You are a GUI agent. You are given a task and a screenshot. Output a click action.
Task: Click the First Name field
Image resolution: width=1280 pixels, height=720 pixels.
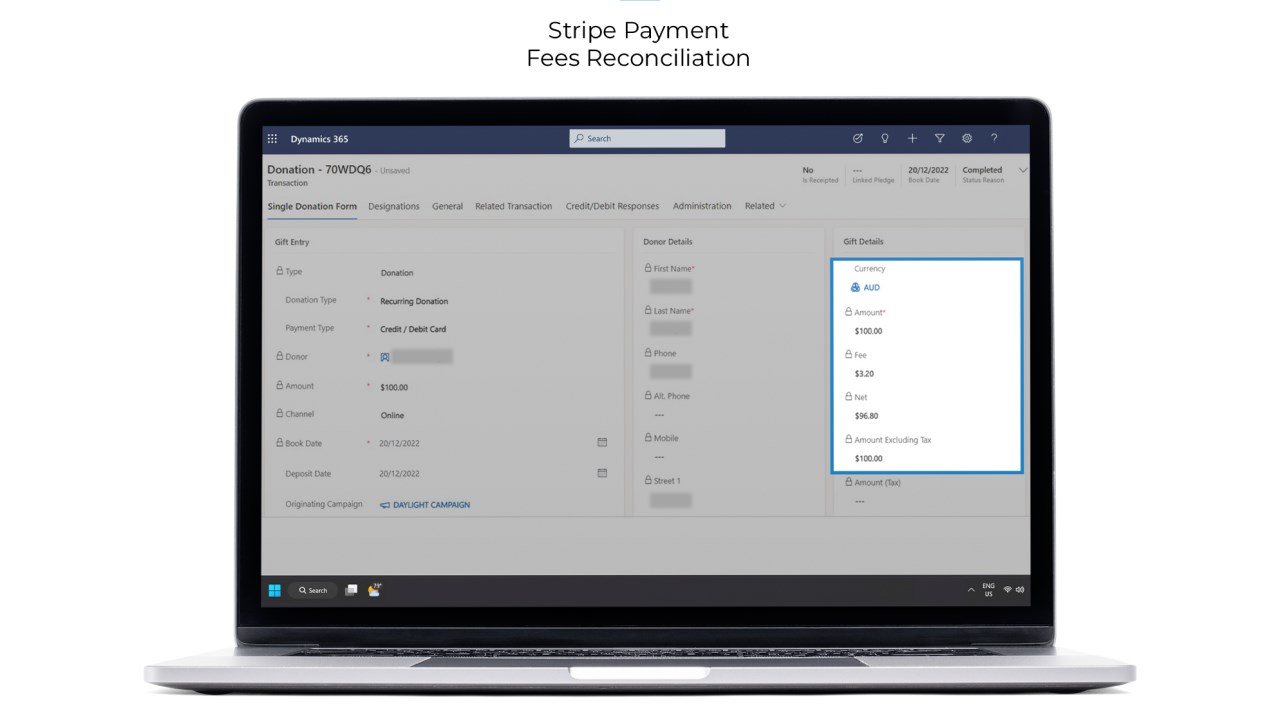pyautogui.click(x=670, y=286)
